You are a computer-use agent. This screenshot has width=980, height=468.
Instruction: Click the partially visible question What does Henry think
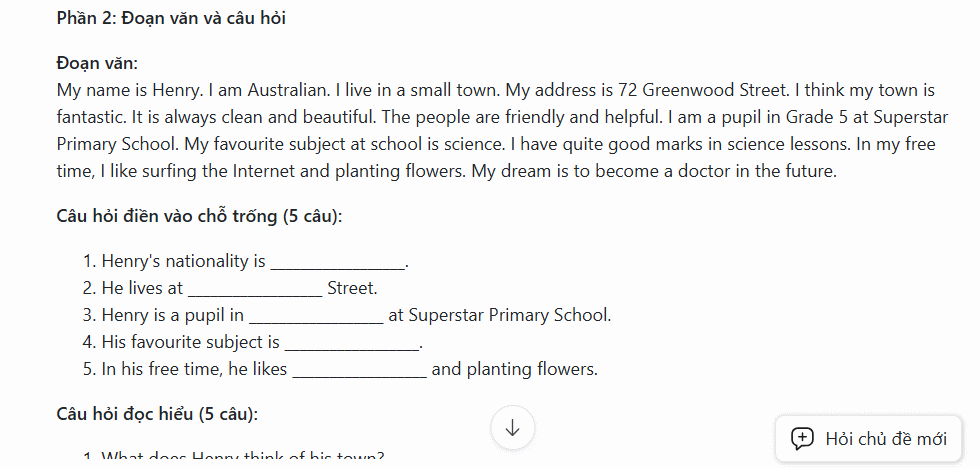pos(242,457)
